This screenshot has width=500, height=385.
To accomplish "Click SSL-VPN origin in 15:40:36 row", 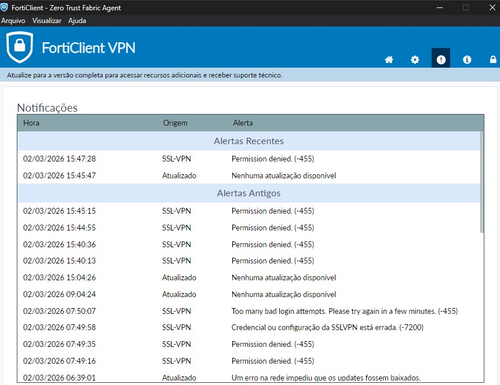I will 177,244.
